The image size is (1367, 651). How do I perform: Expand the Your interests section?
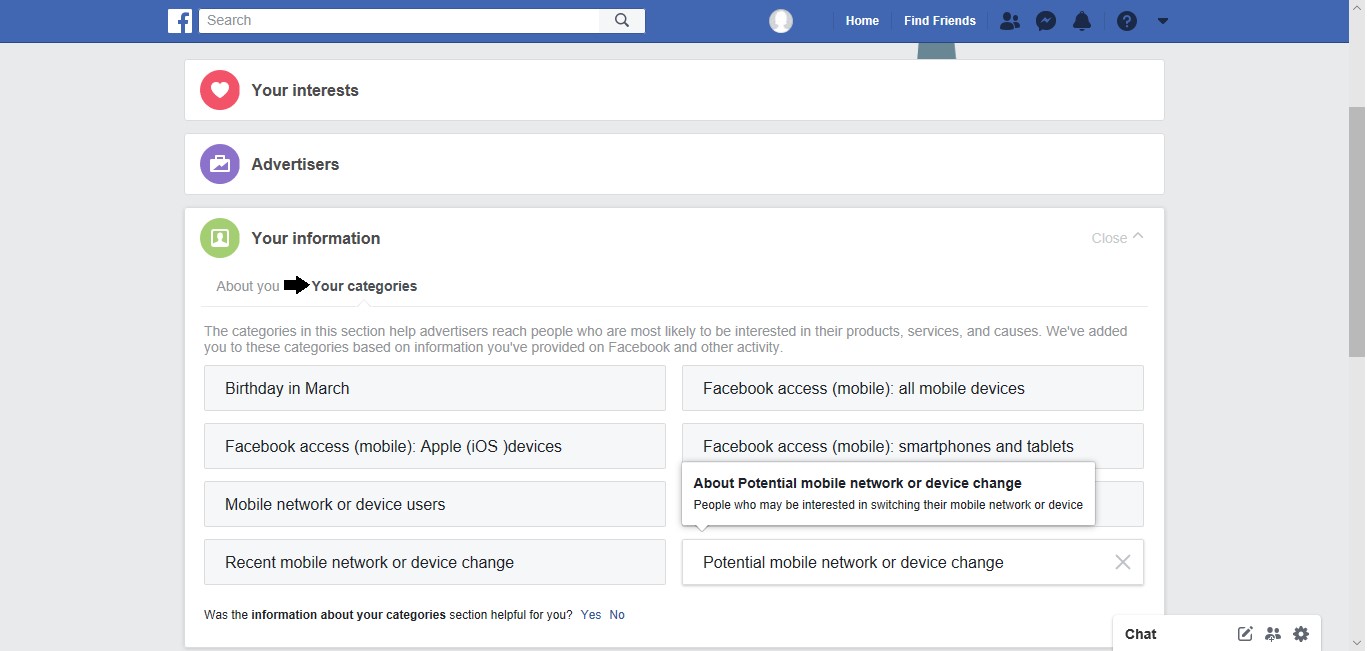(x=674, y=90)
